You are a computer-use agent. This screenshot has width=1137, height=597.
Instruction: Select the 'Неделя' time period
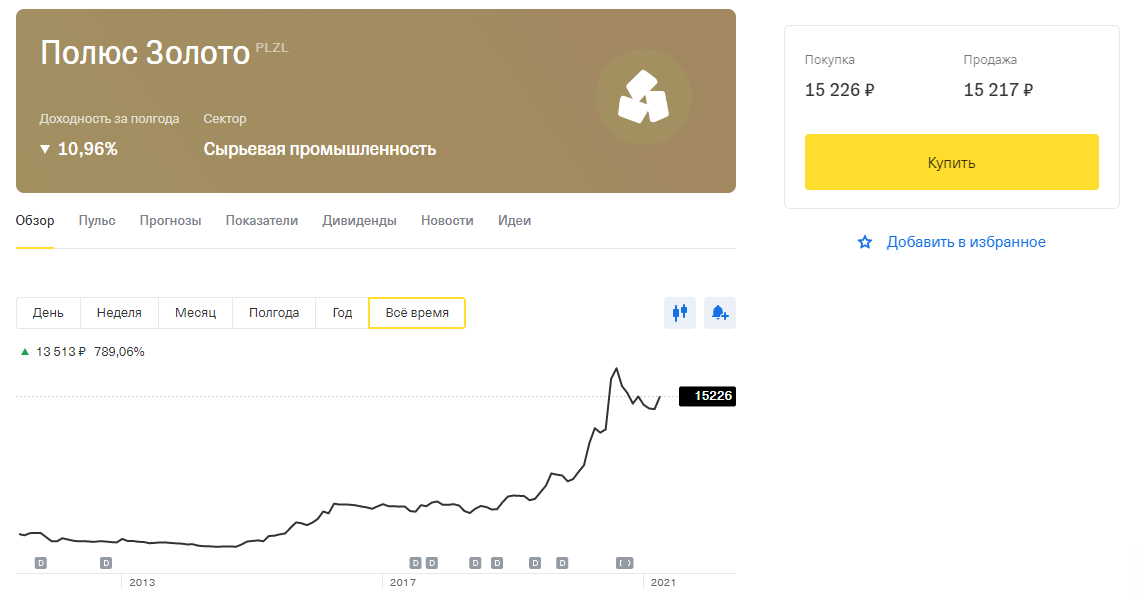119,312
